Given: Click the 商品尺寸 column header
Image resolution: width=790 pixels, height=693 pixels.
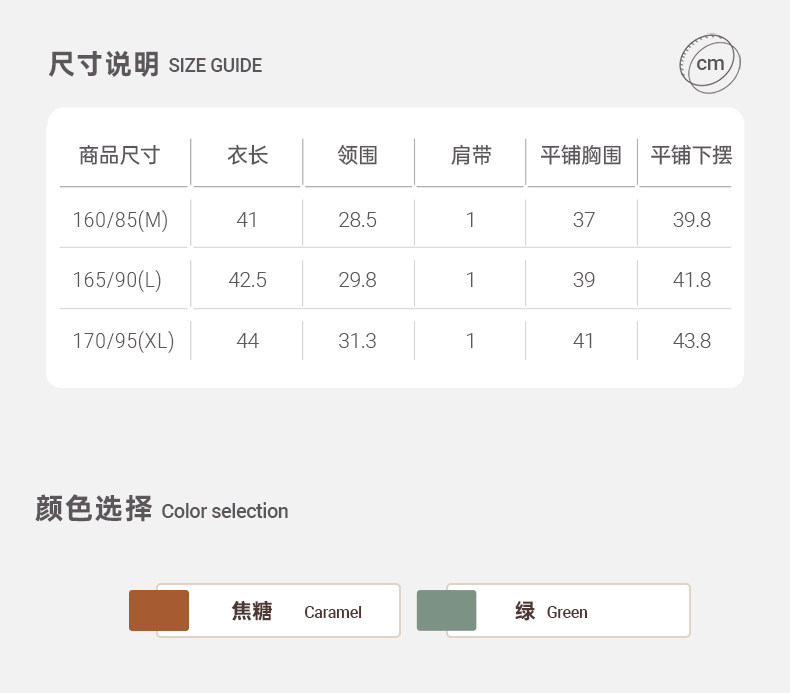Looking at the screenshot, I should [120, 156].
